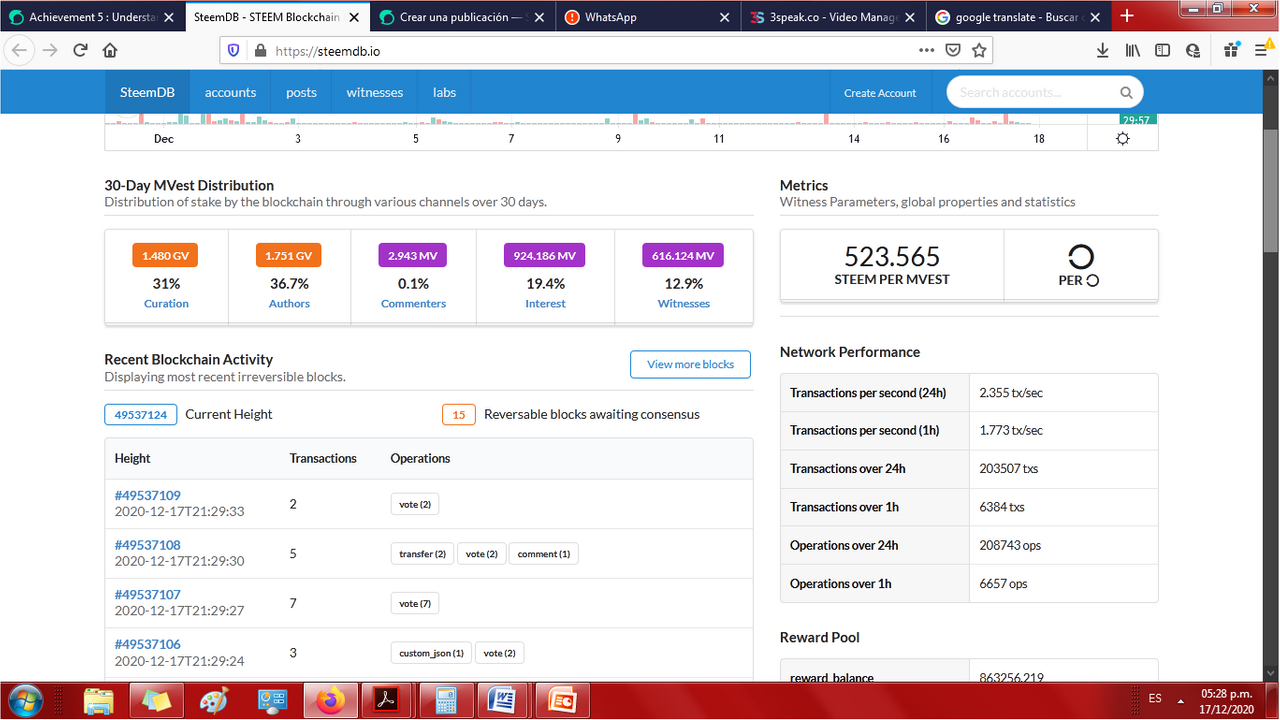Open the library books icon
This screenshot has height=720, width=1280.
[1132, 50]
